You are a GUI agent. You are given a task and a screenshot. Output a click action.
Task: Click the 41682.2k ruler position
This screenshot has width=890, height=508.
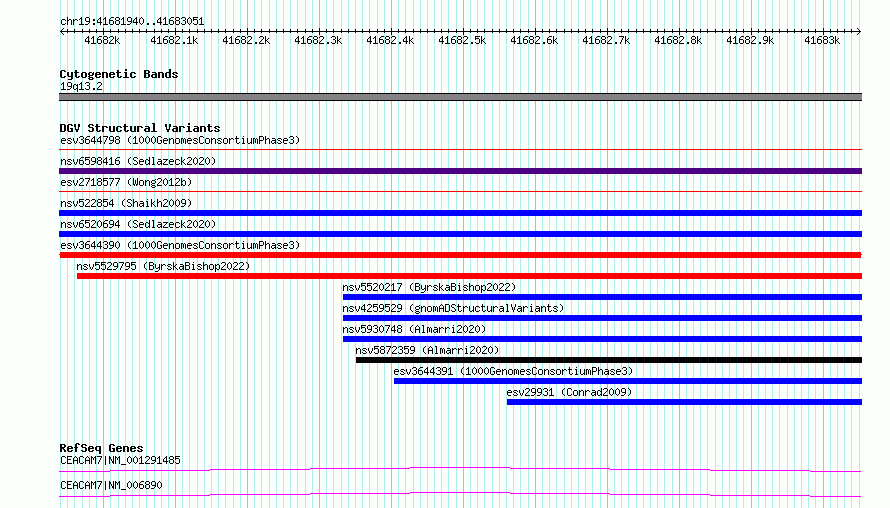coord(246,40)
